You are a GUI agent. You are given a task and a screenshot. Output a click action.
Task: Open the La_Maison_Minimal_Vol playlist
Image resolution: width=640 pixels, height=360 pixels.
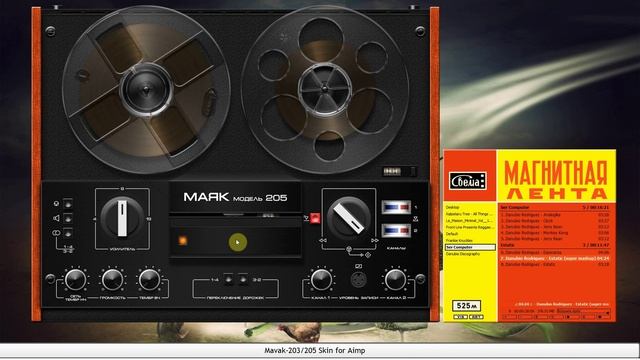click(469, 221)
